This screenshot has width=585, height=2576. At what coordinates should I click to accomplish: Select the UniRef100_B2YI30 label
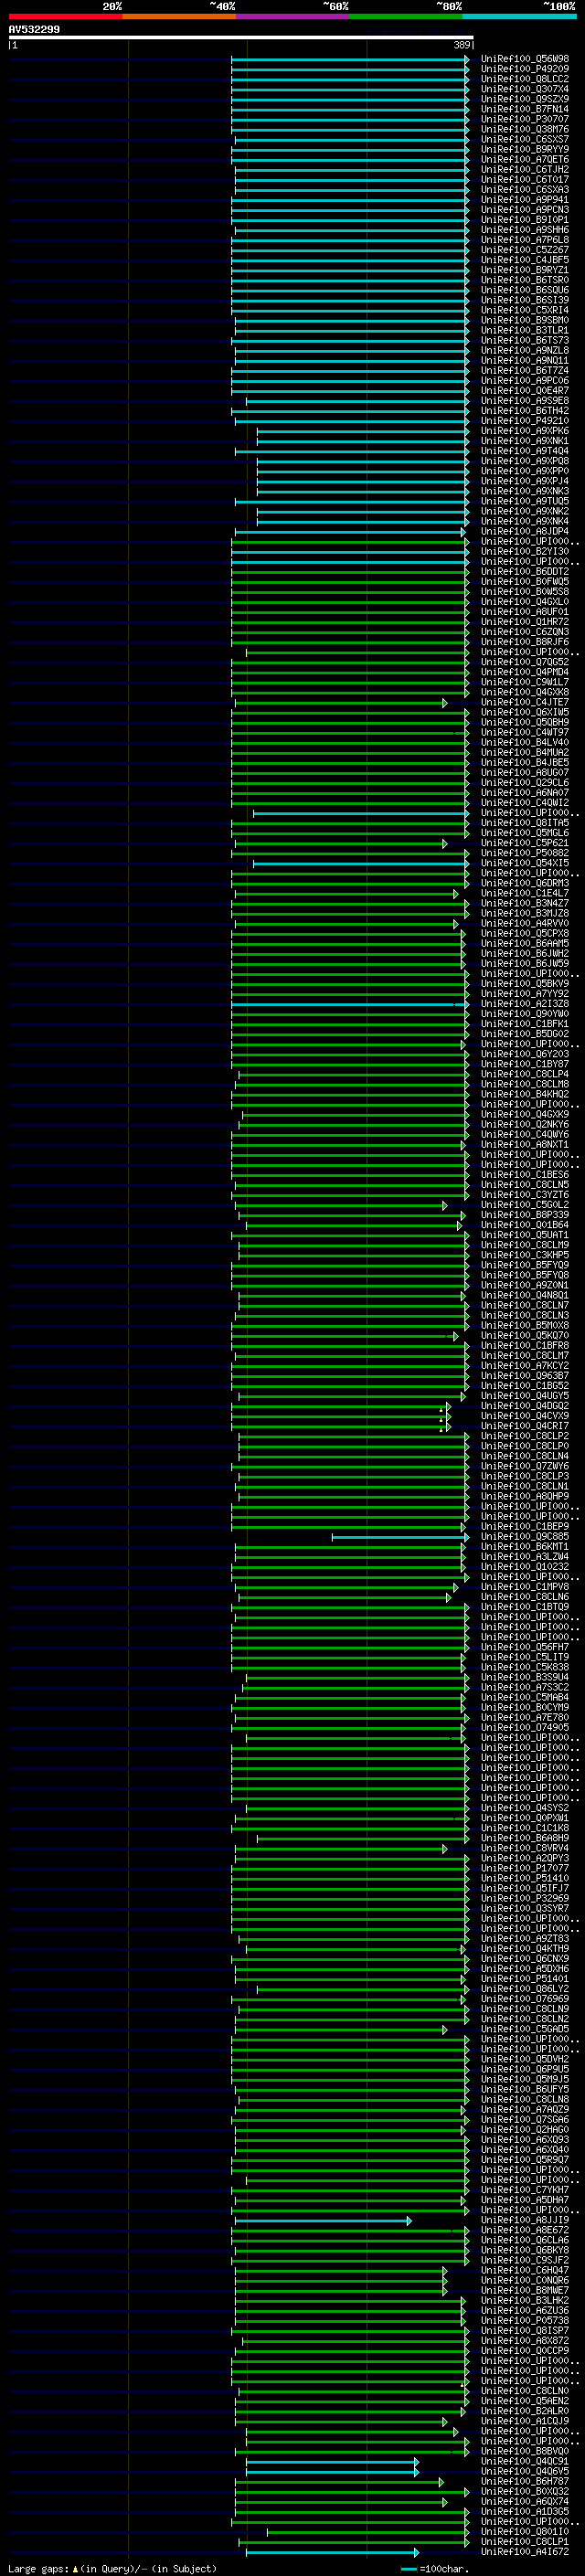(525, 552)
